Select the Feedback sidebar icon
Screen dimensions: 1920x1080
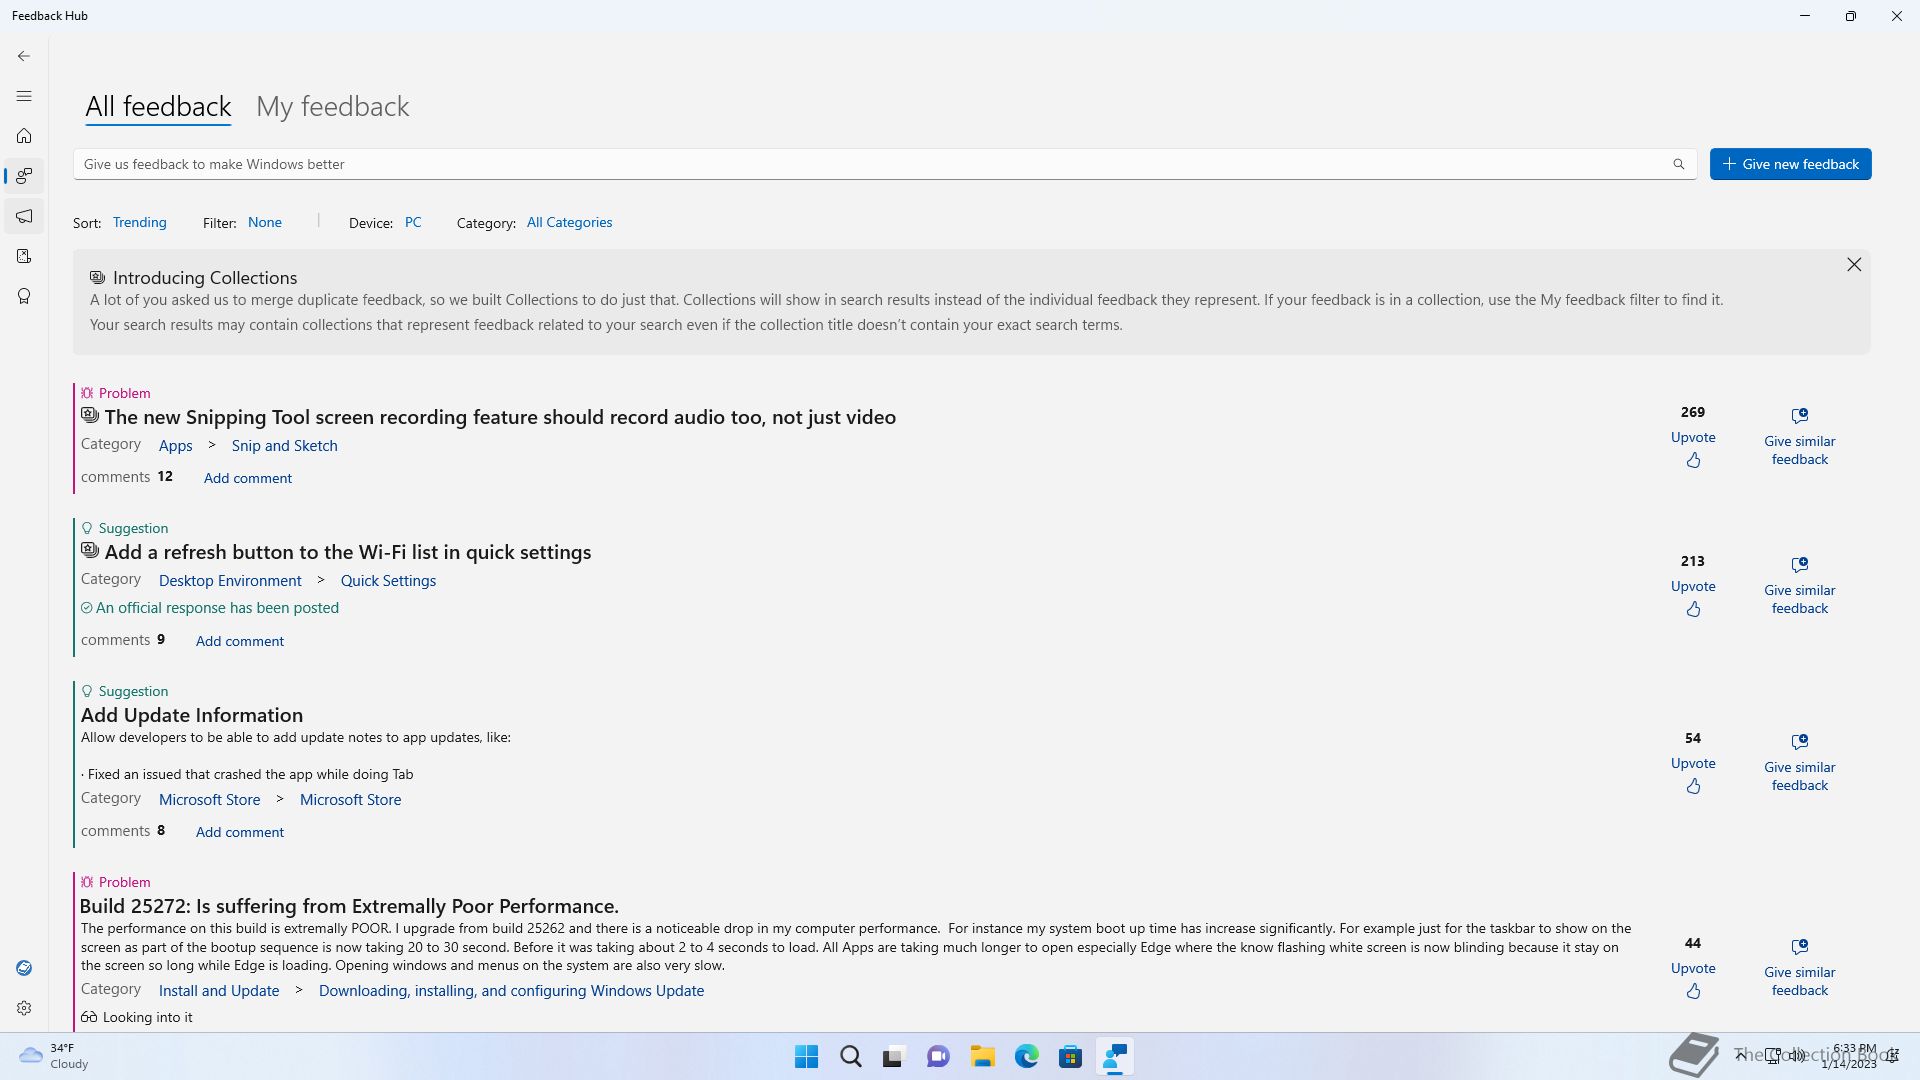point(24,176)
